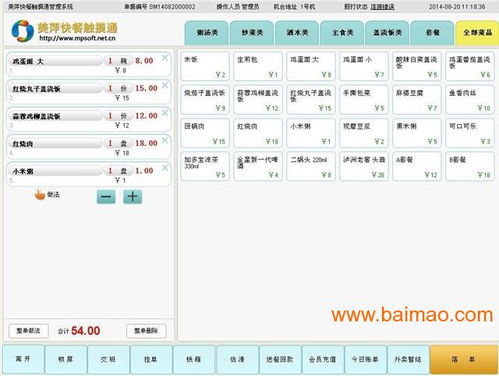
Task: Open 今日账单 today's bills
Action: click(365, 359)
